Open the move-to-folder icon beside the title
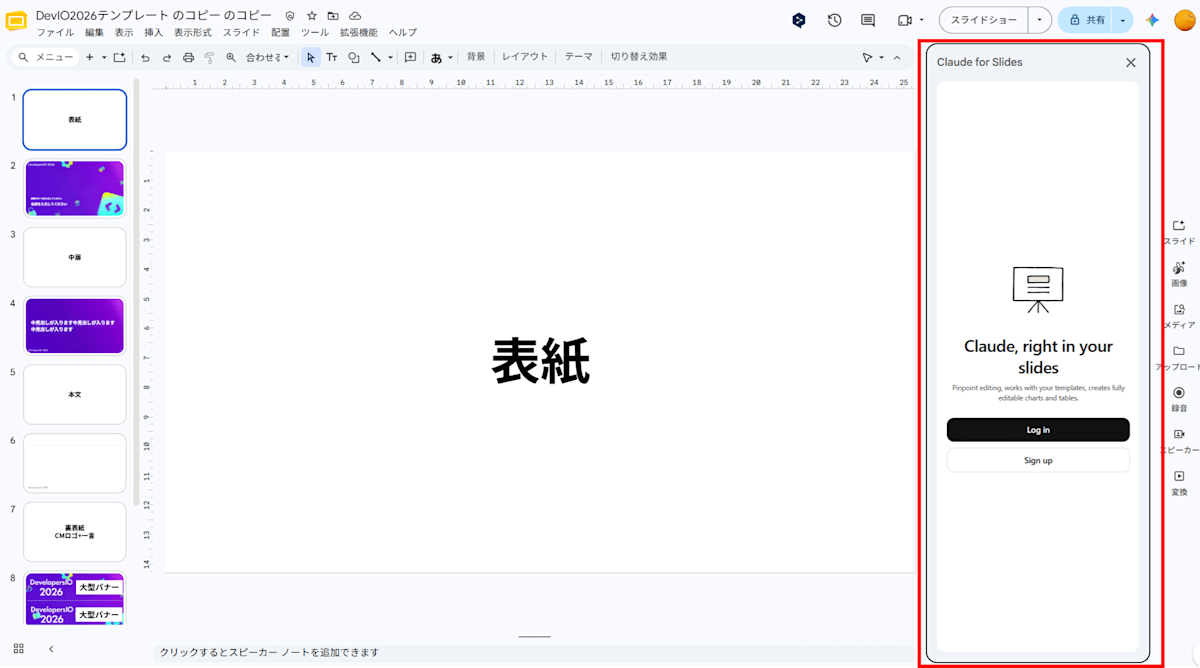 pyautogui.click(x=333, y=16)
